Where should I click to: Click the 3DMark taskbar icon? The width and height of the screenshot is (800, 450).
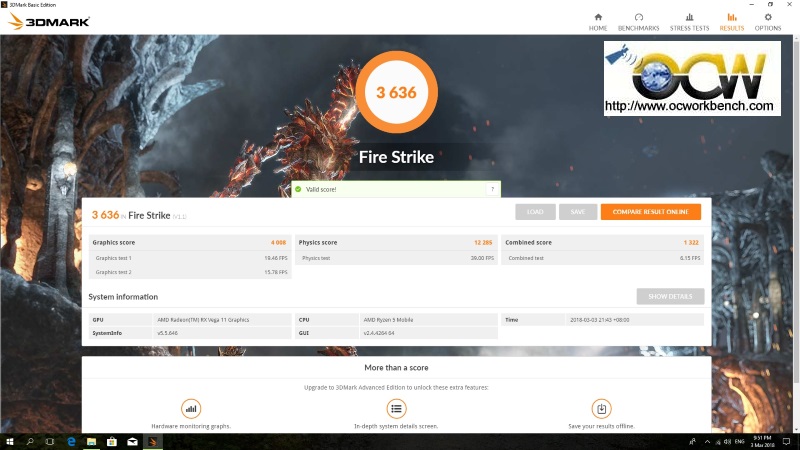click(x=153, y=442)
